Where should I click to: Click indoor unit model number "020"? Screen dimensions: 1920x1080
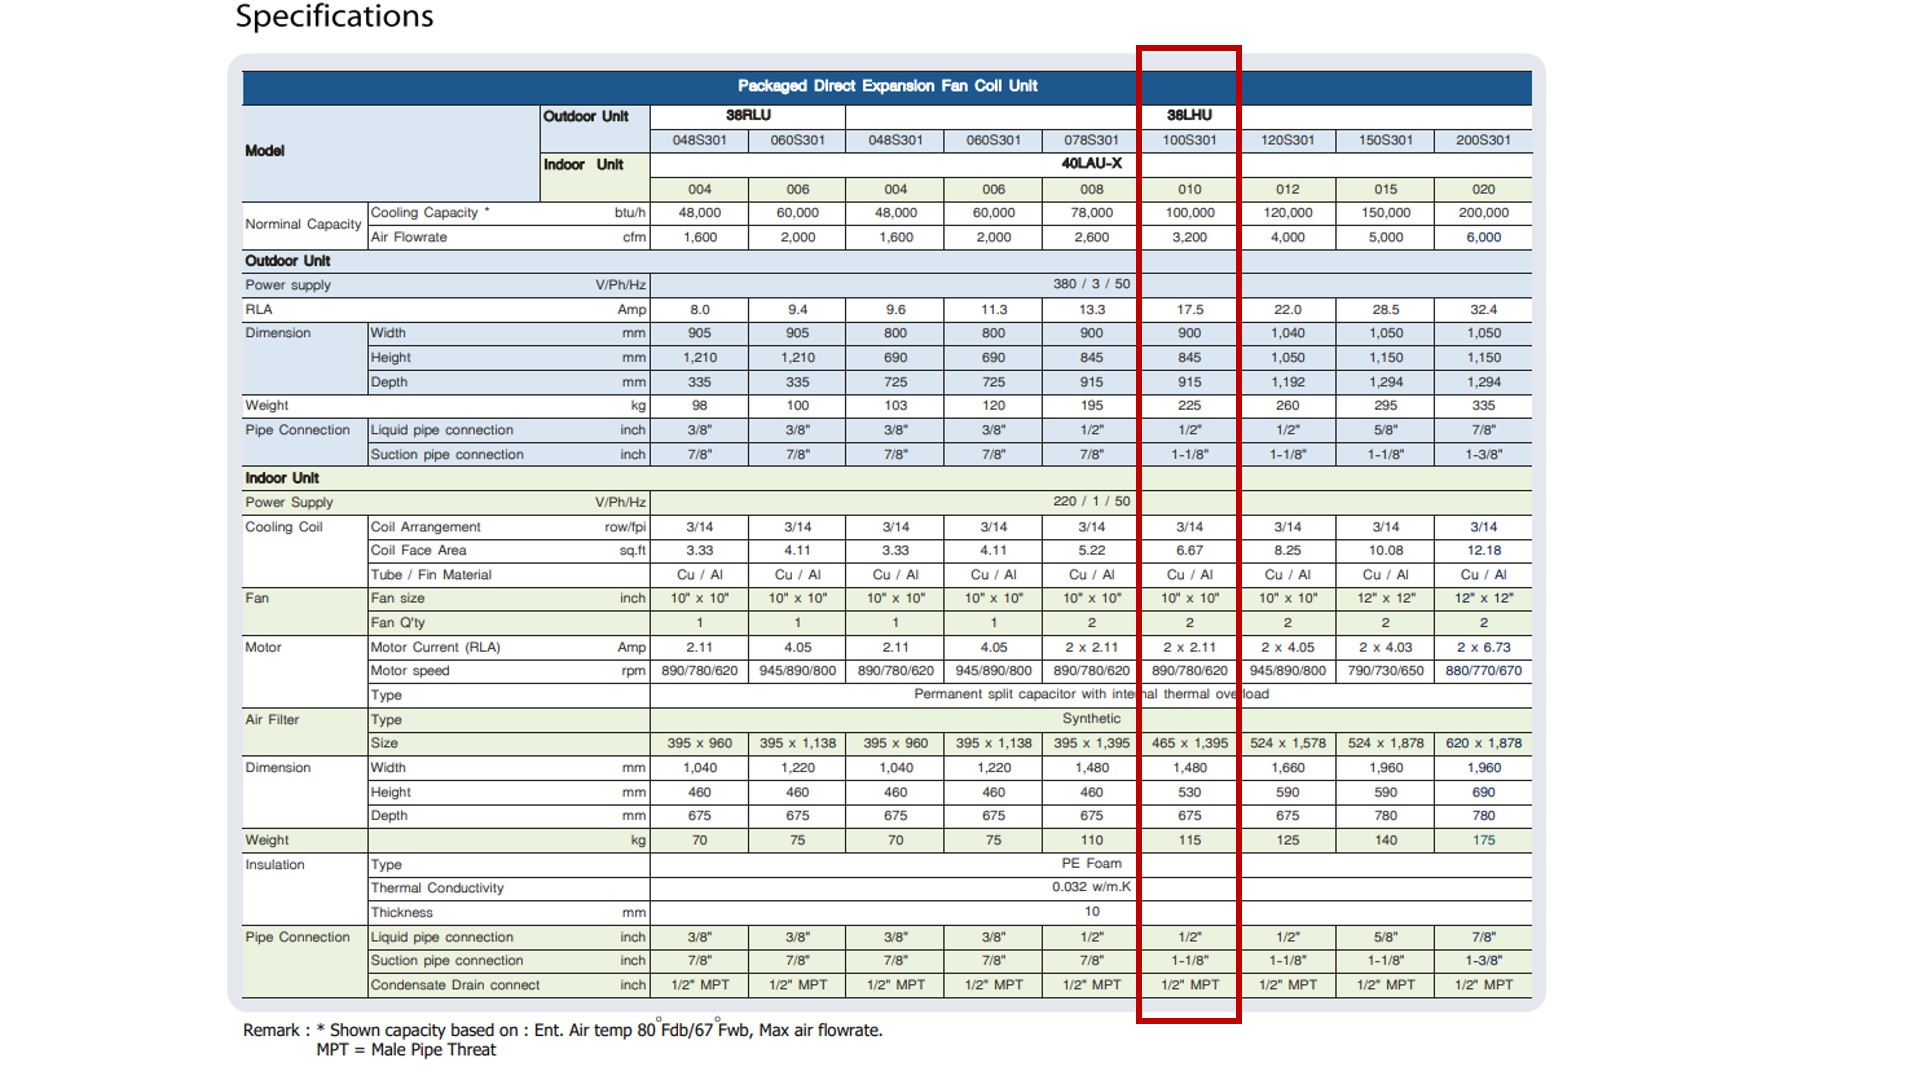[x=1483, y=189]
